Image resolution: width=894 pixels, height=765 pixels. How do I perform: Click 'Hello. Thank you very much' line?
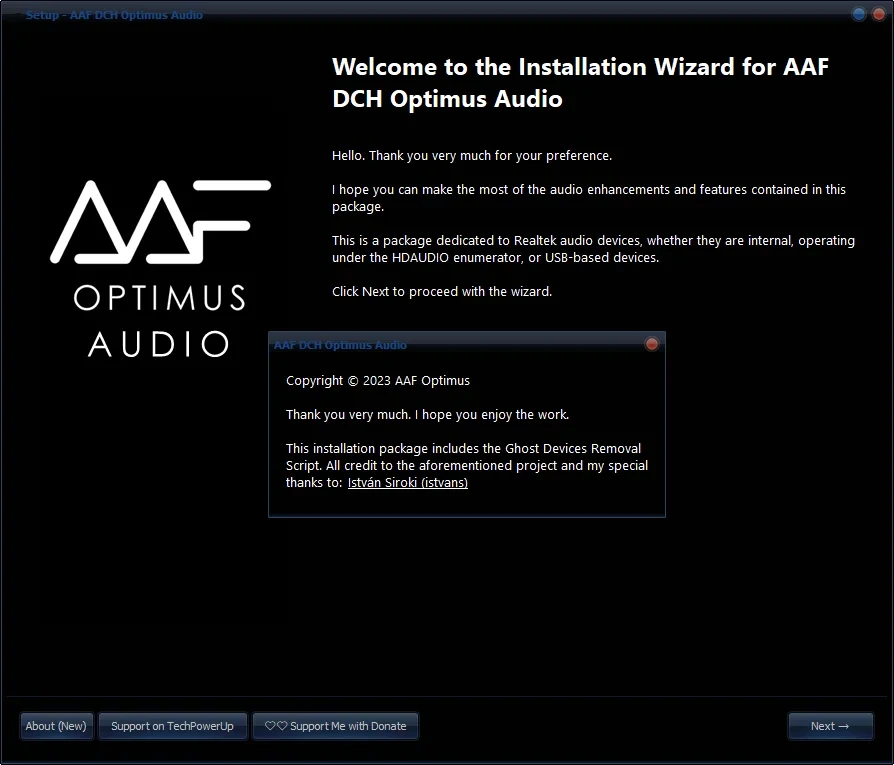[x=472, y=156]
